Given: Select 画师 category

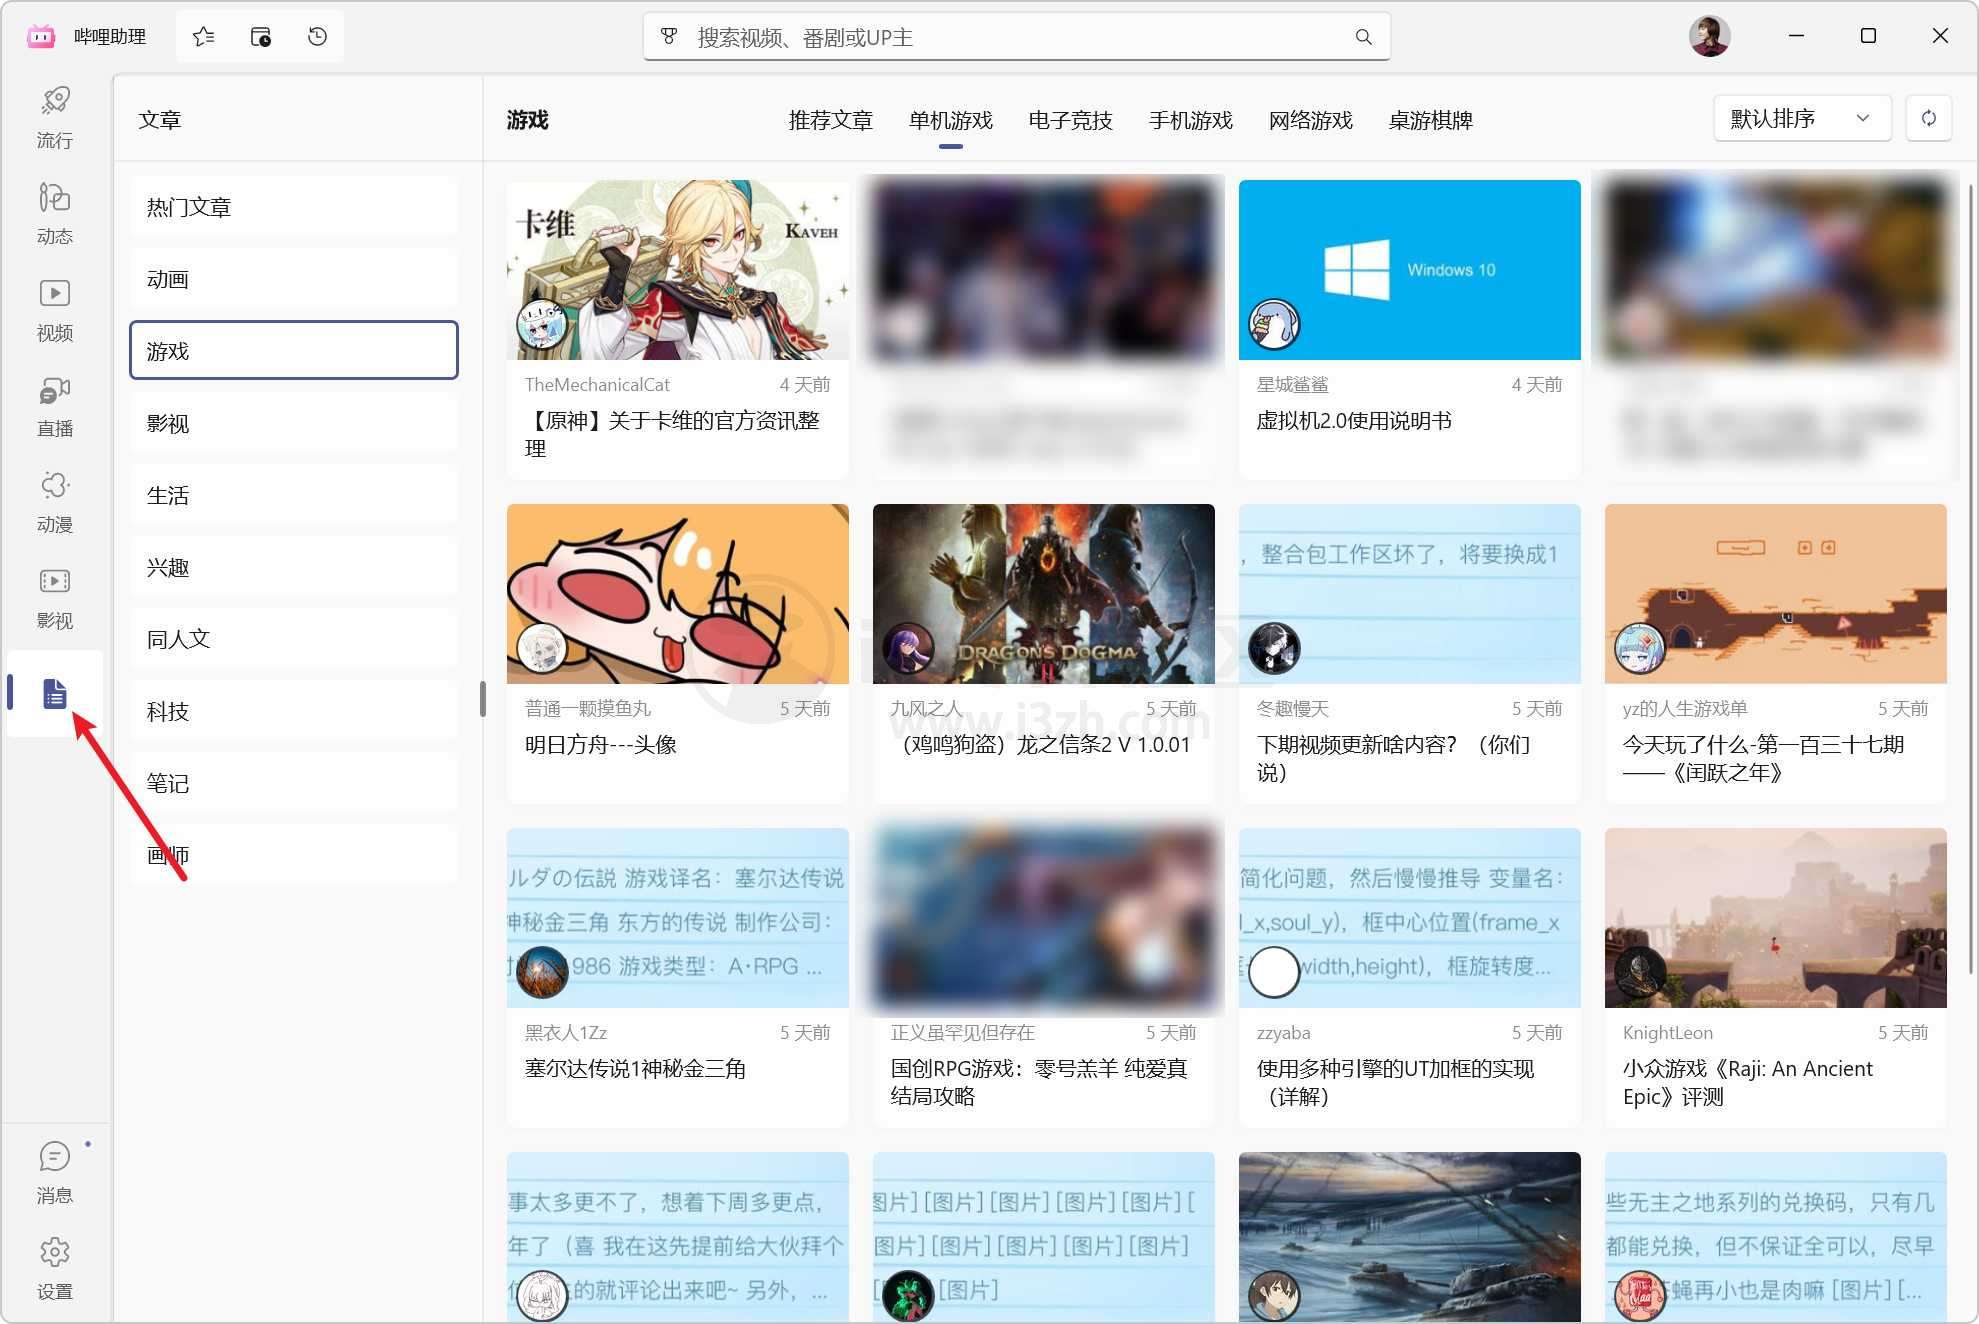Looking at the screenshot, I should click(294, 855).
